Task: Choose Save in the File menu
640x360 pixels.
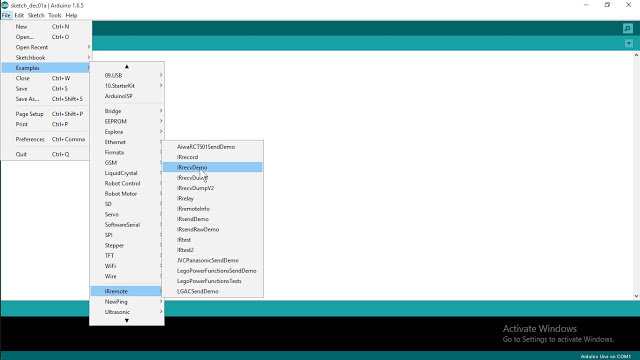Action: click(46, 89)
